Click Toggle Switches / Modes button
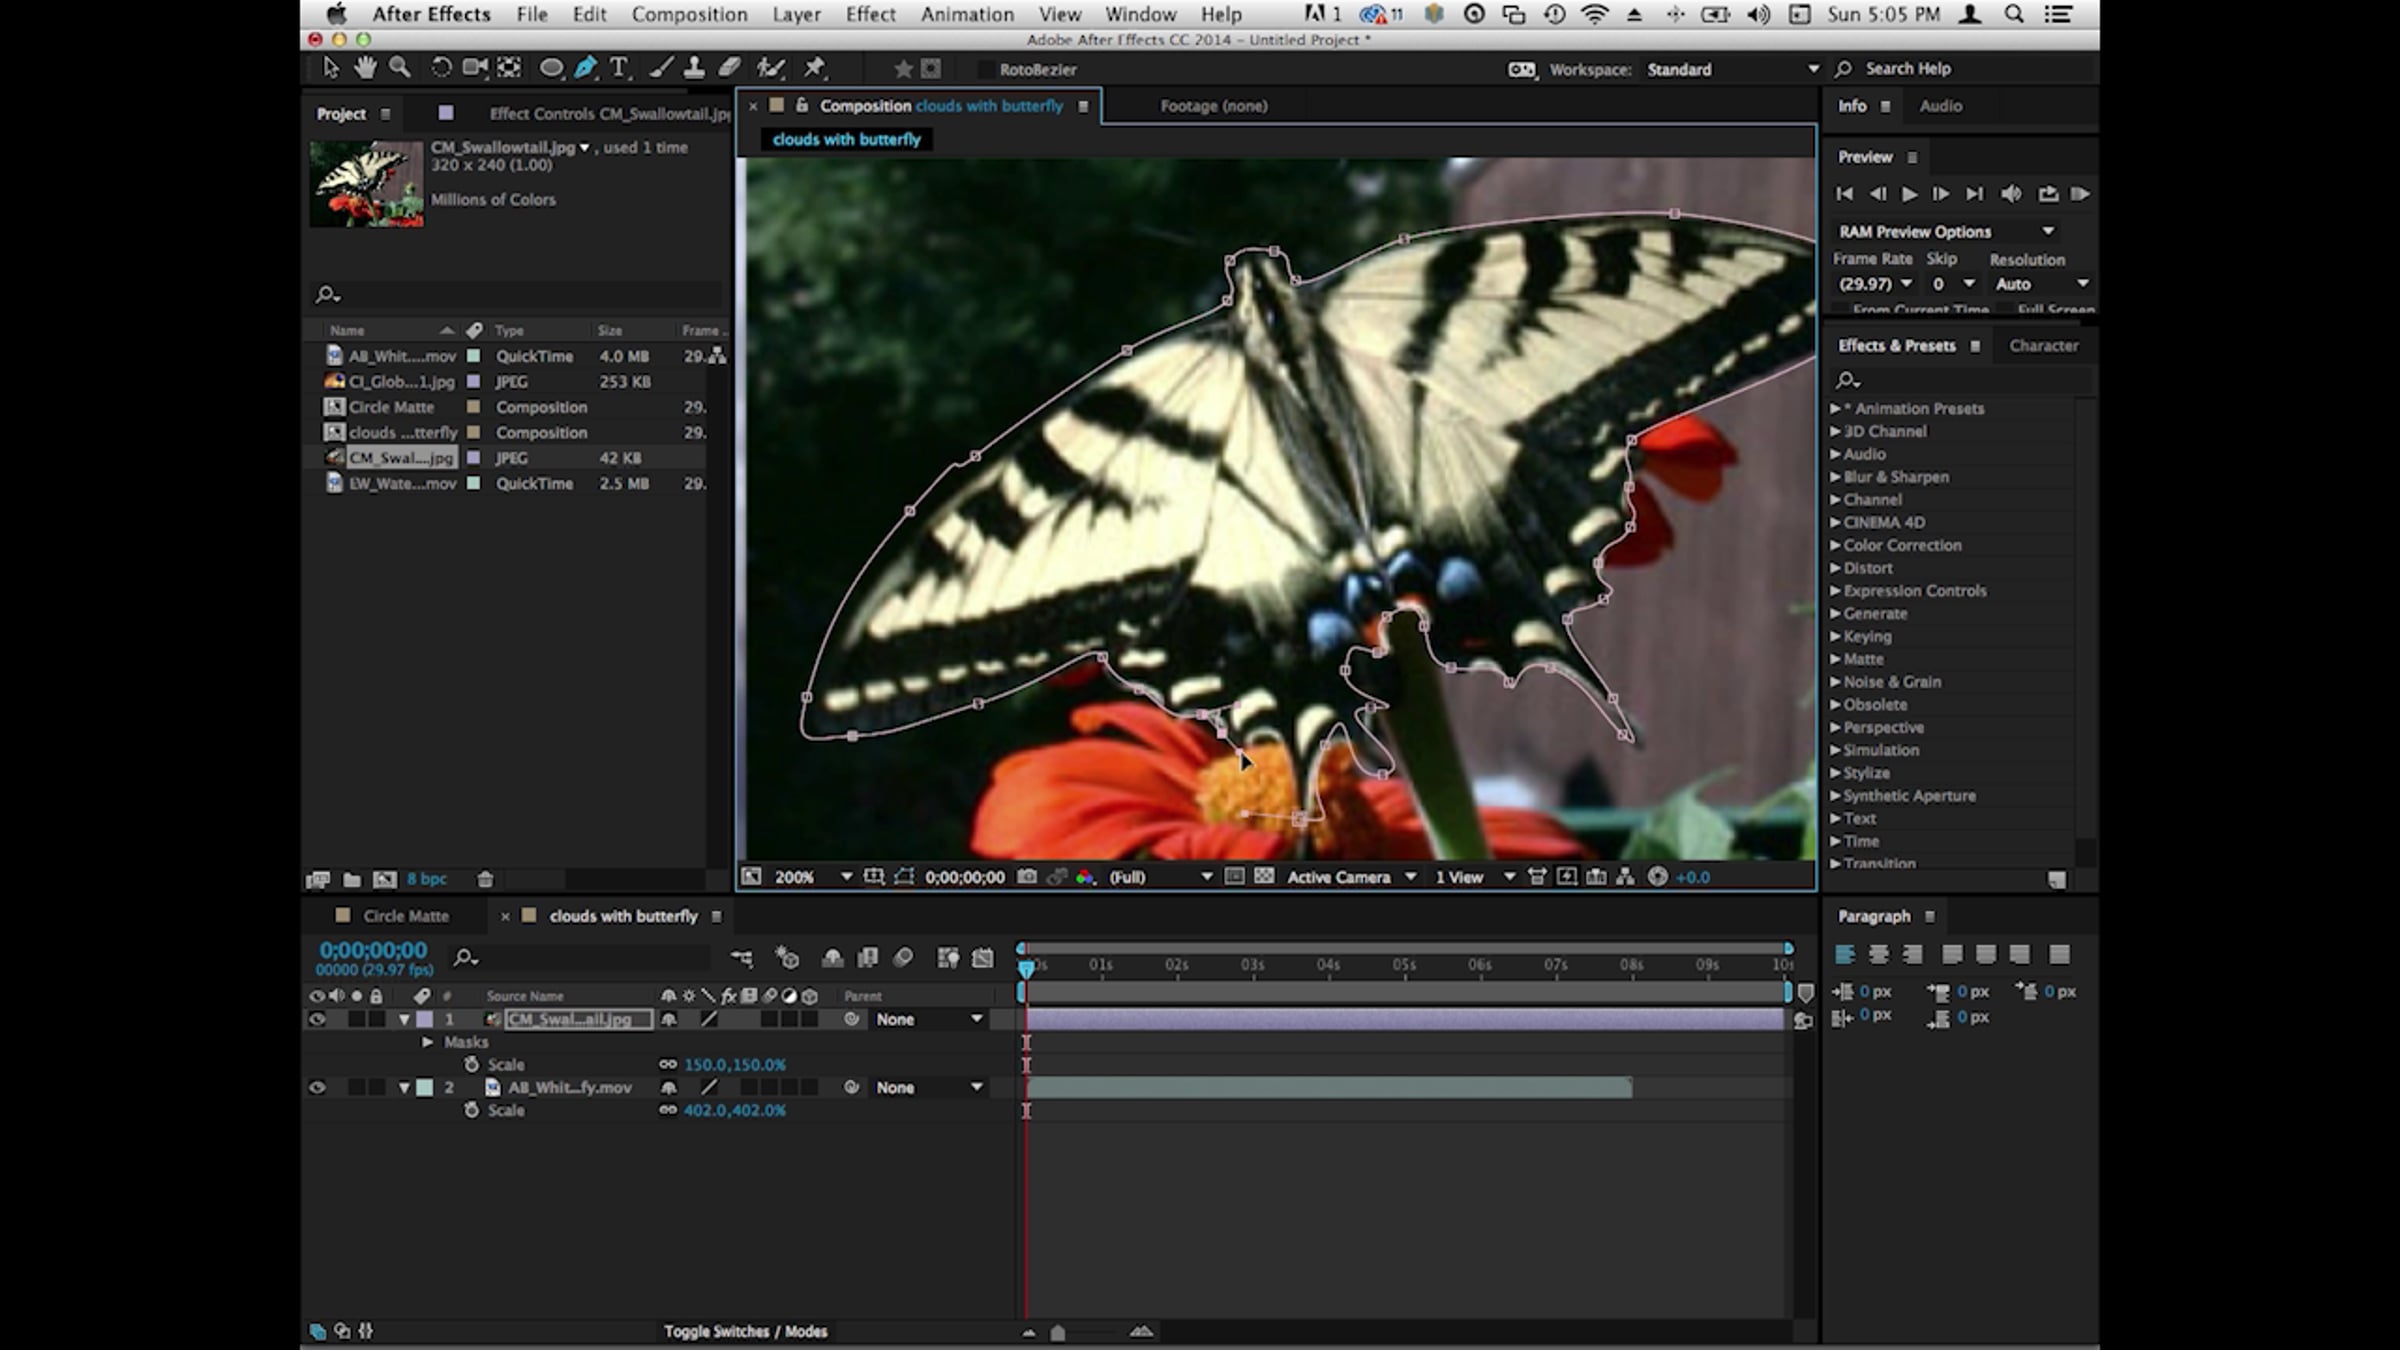2400x1350 pixels. click(745, 1331)
